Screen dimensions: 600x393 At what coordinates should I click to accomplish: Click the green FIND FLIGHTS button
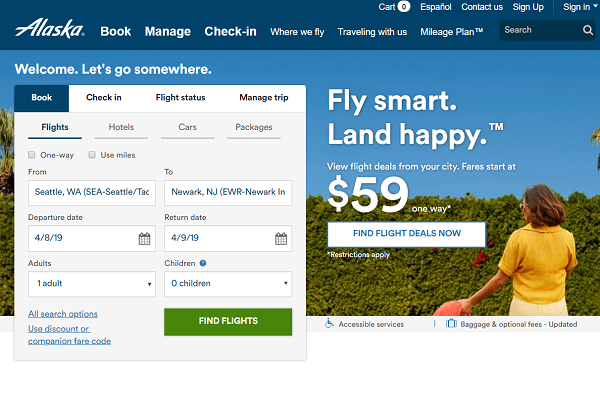[x=228, y=322]
